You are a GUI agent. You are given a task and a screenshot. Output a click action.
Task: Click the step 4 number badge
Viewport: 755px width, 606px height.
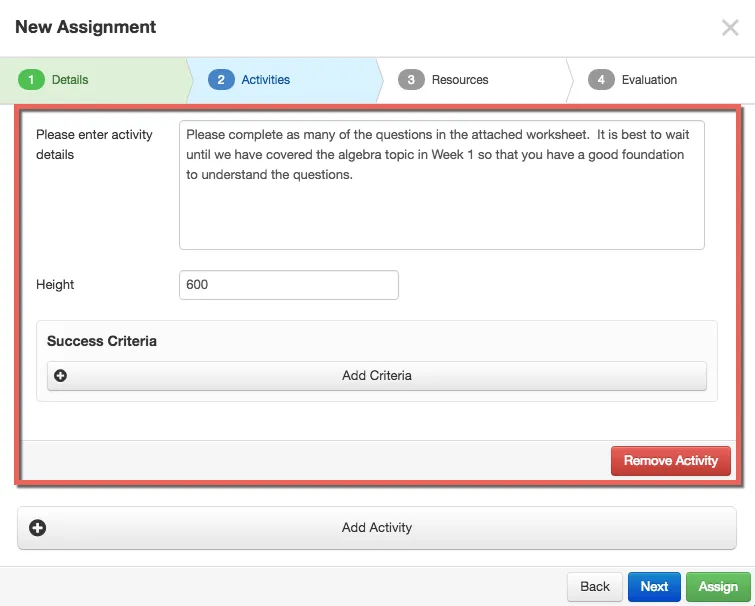[x=601, y=80]
